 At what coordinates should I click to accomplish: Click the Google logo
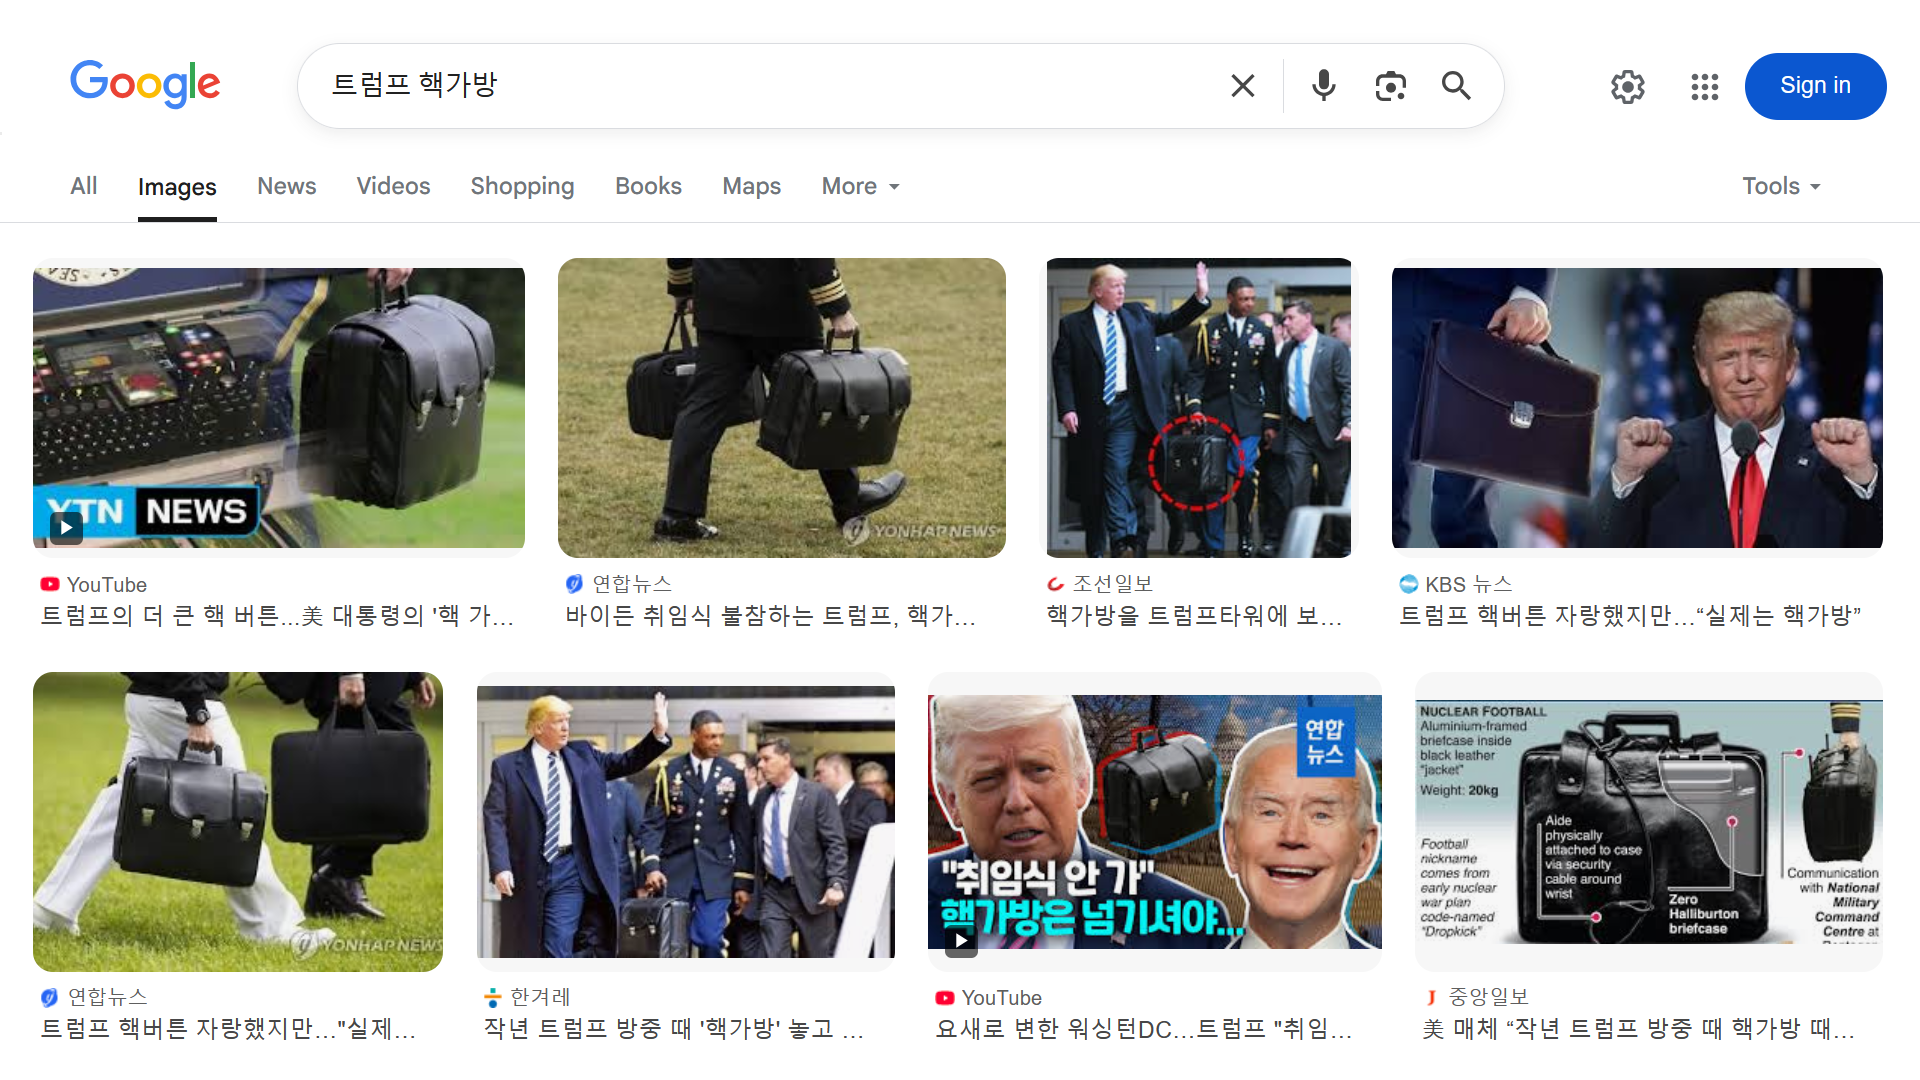pos(145,84)
